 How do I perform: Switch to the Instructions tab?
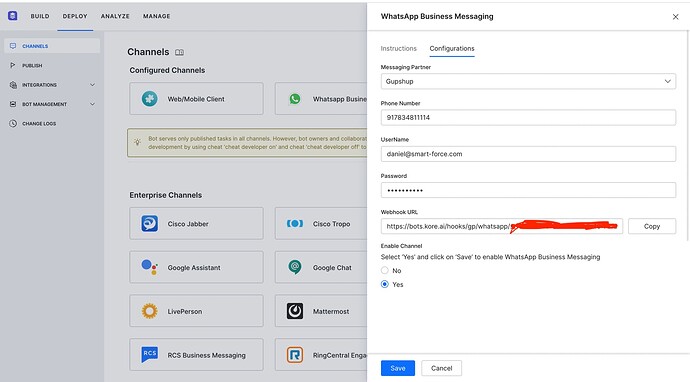click(398, 48)
